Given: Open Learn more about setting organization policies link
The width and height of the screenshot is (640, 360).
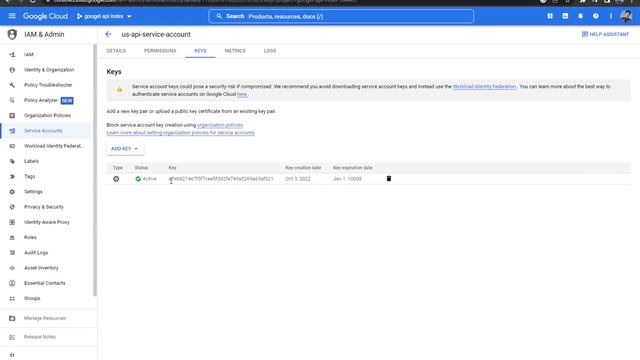Looking at the screenshot, I should 180,133.
